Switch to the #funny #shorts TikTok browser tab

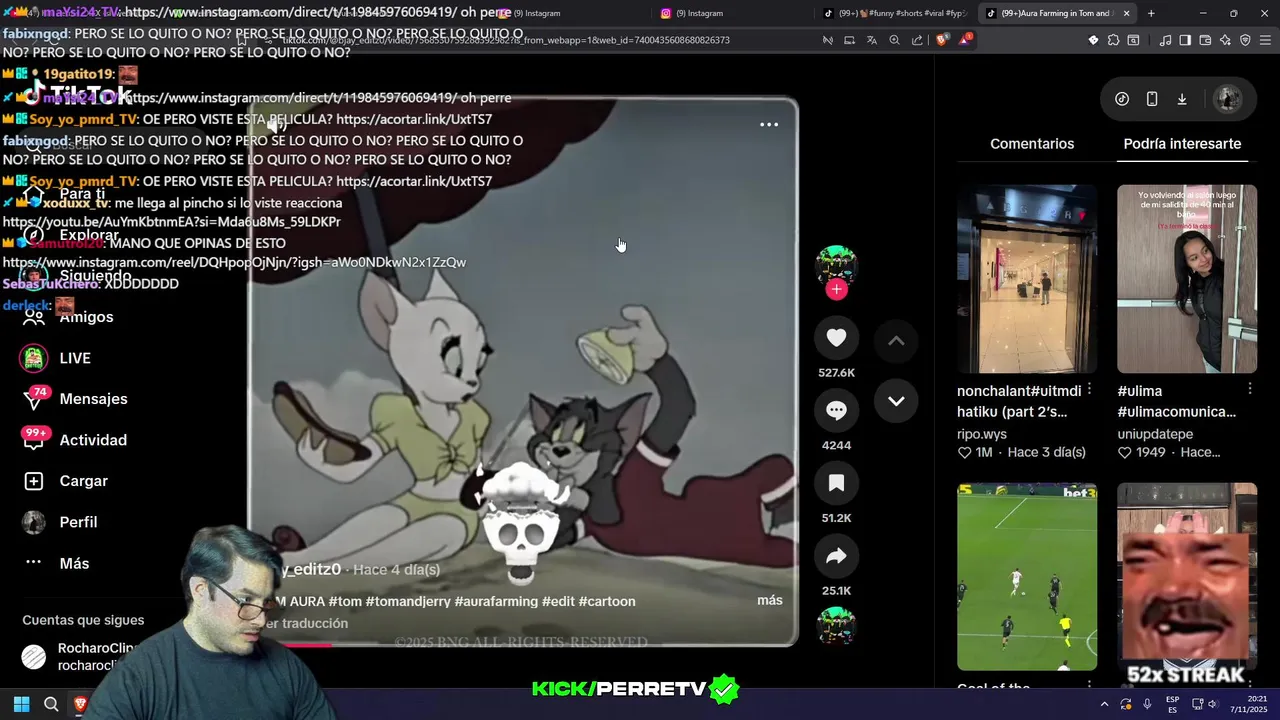click(893, 13)
